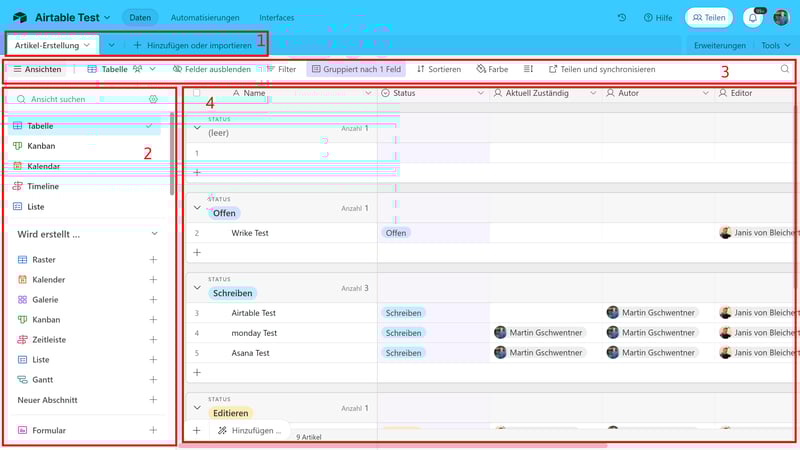Open Tools dropdown menu

[776, 45]
